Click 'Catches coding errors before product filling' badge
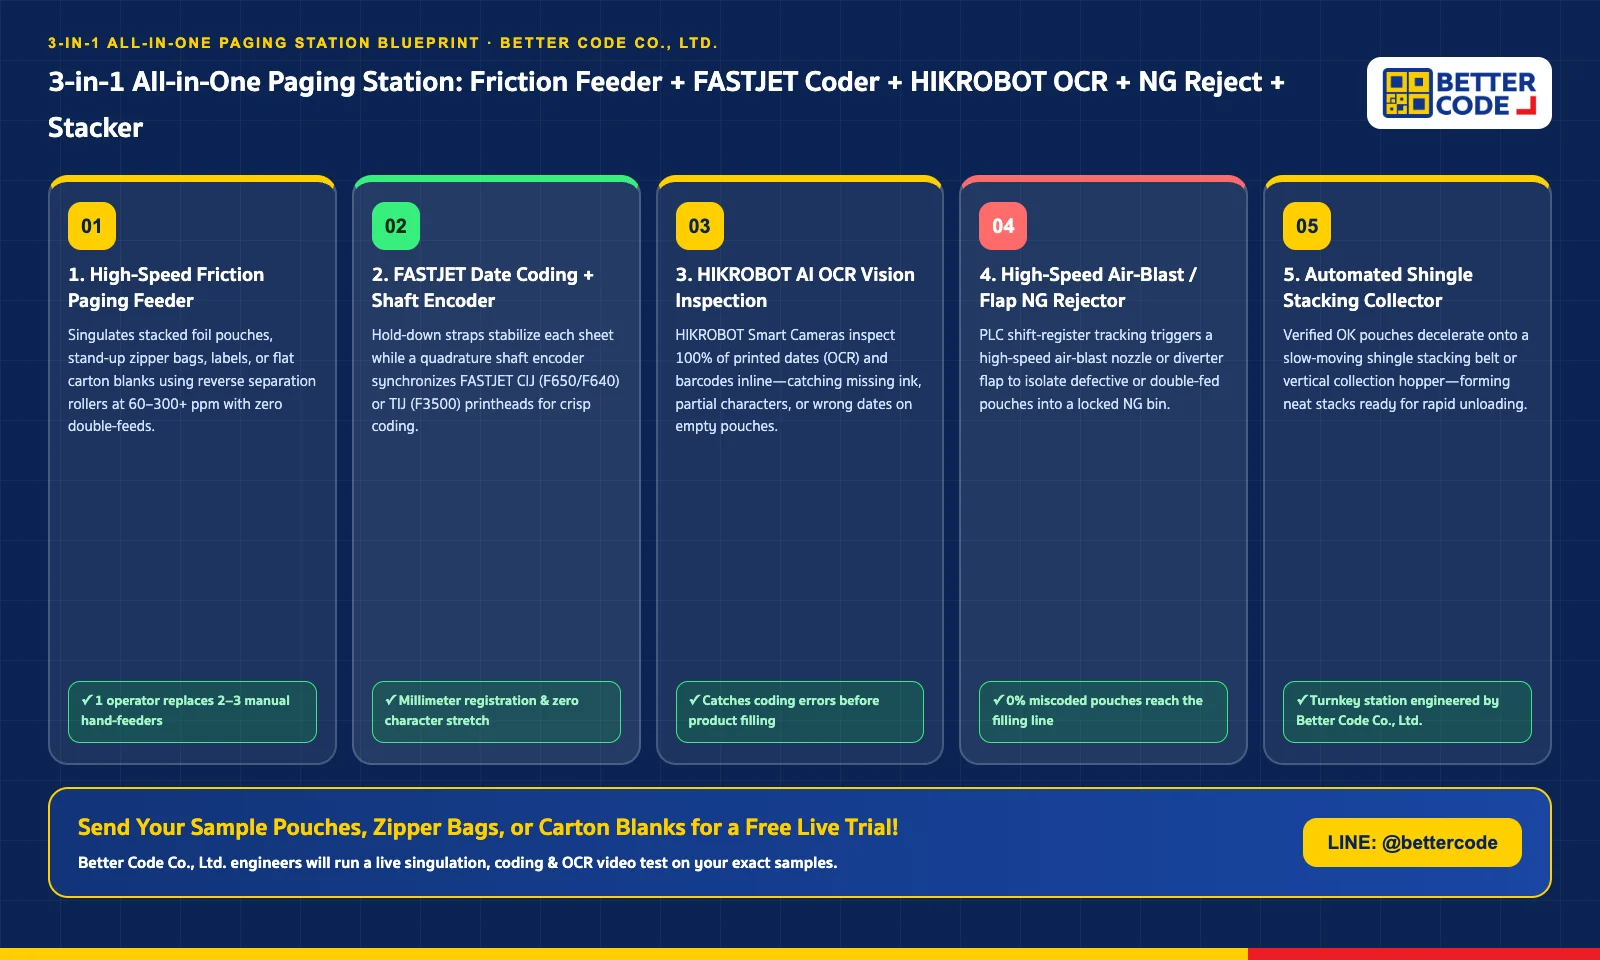Screen dimensions: 1600x960 click(x=800, y=711)
